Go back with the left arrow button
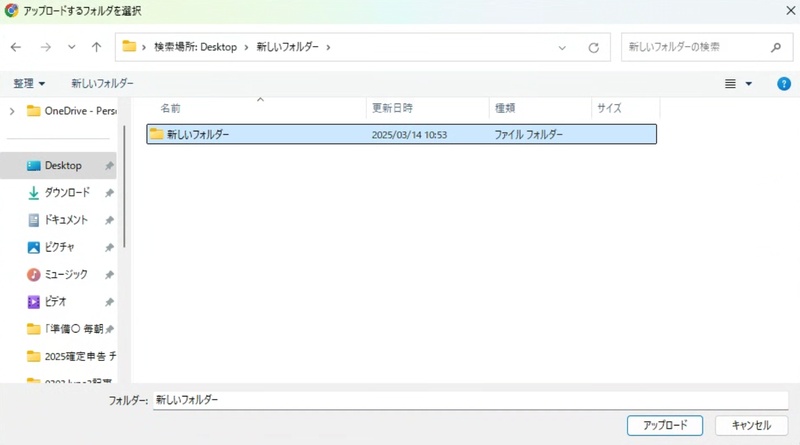800x445 pixels. pyautogui.click(x=16, y=47)
